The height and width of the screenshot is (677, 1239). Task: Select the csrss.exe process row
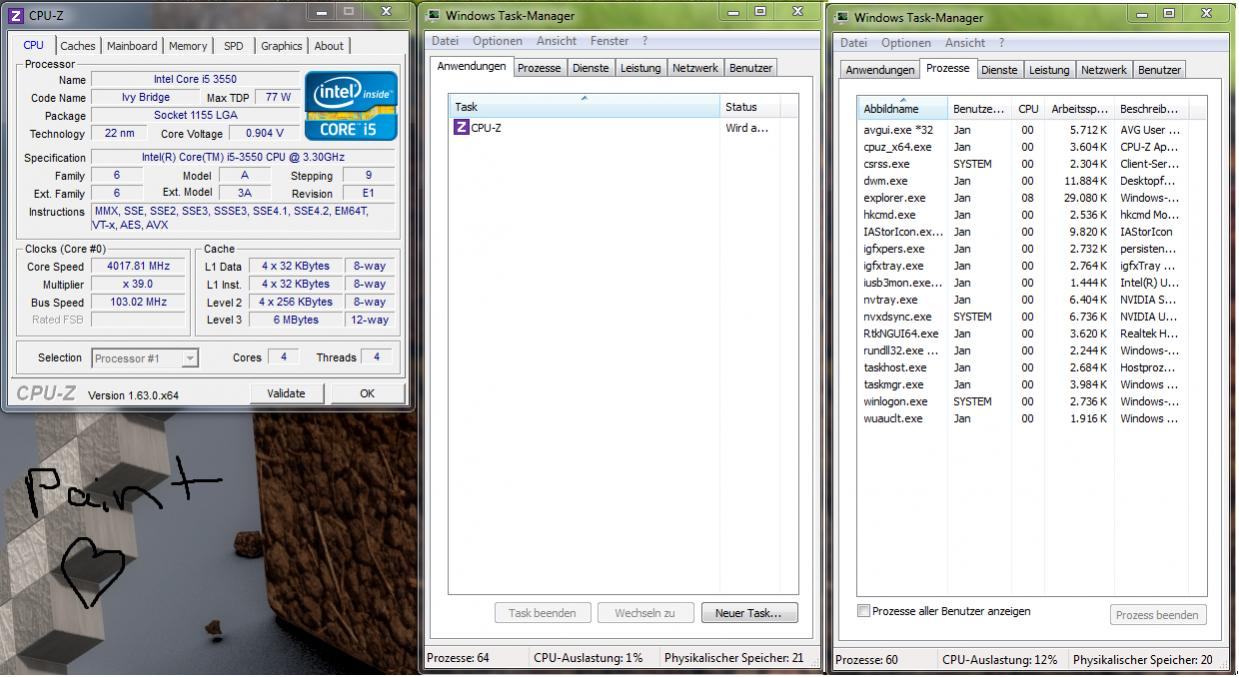1032,164
